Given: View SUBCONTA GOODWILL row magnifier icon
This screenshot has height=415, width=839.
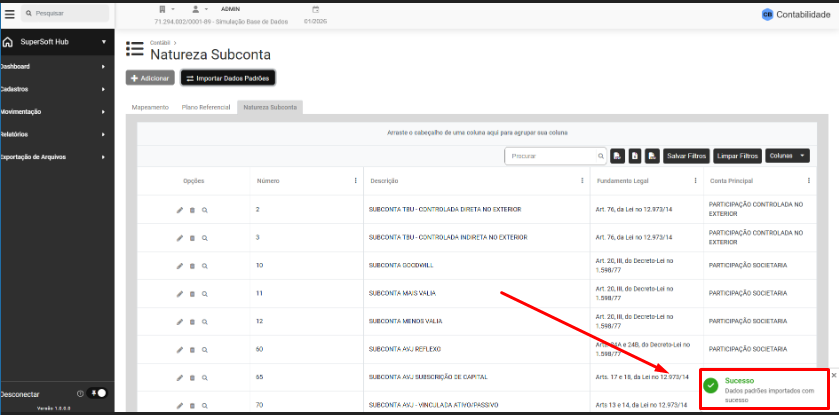Looking at the screenshot, I should click(204, 266).
